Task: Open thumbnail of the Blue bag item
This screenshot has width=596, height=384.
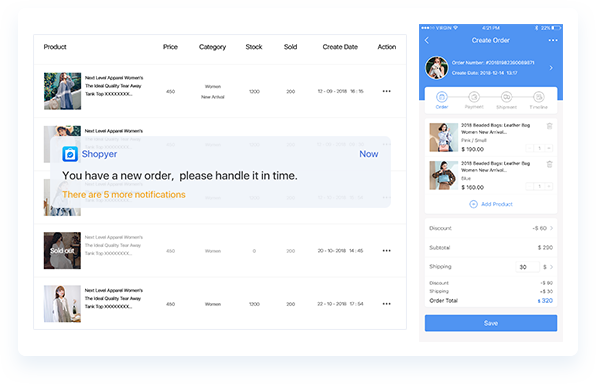Action: [x=444, y=175]
